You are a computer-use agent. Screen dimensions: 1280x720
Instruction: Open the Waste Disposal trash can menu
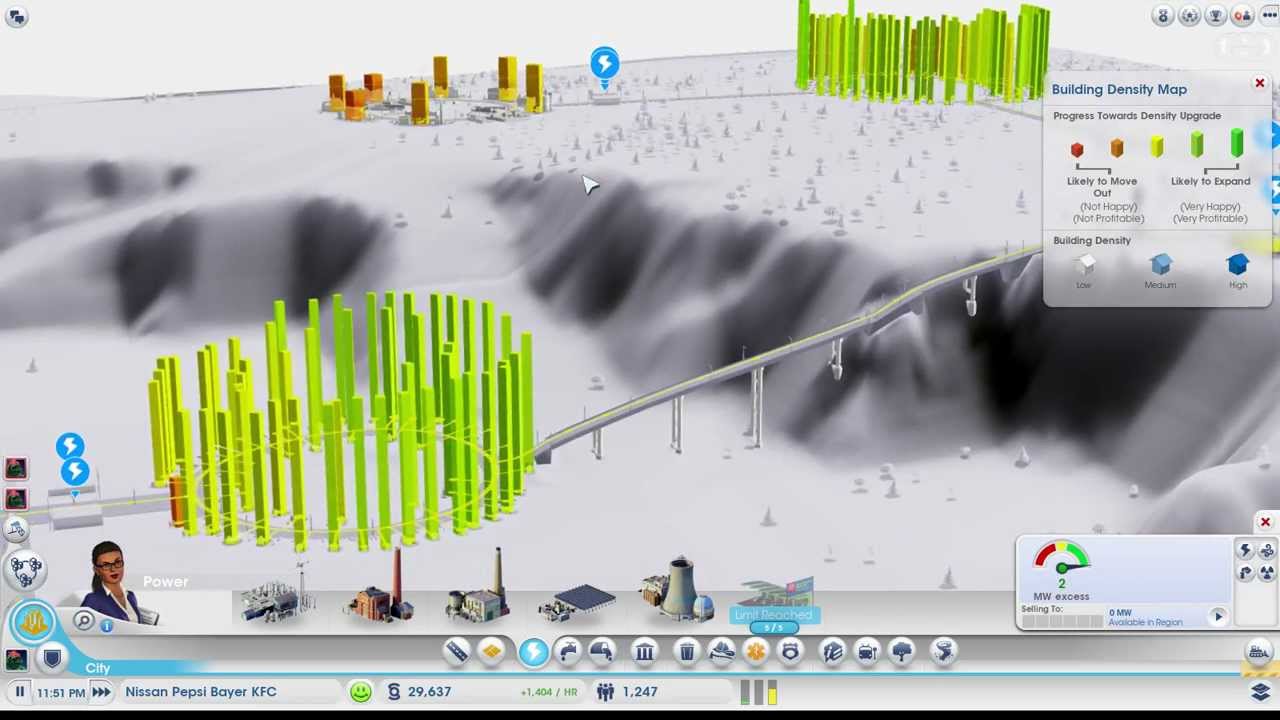click(687, 652)
